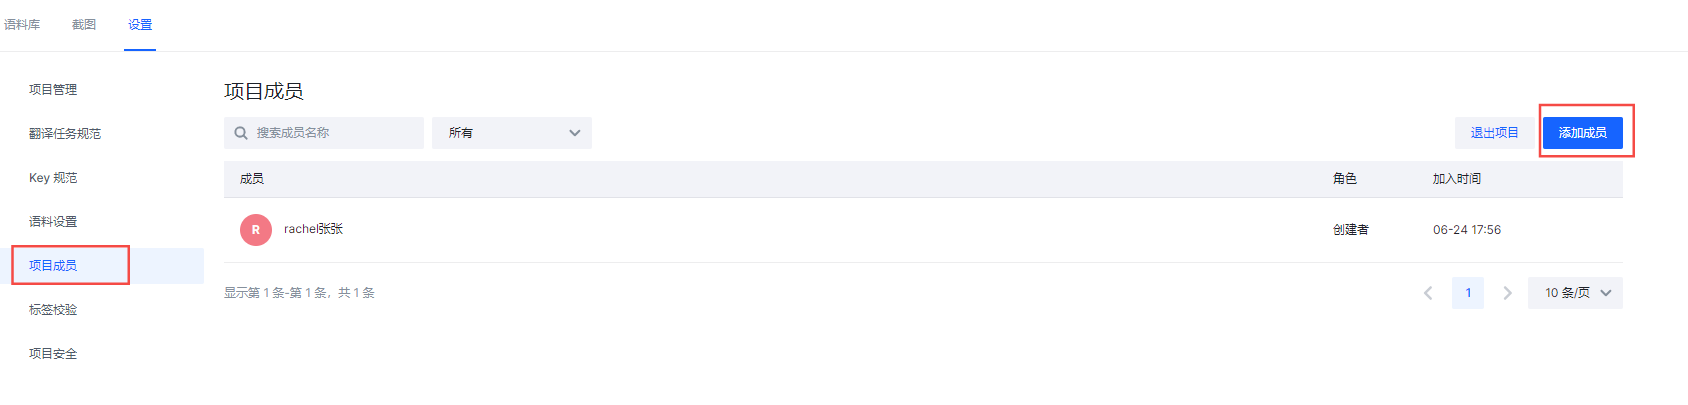
Task: Open 翻译任务规范 settings
Action: pyautogui.click(x=65, y=134)
